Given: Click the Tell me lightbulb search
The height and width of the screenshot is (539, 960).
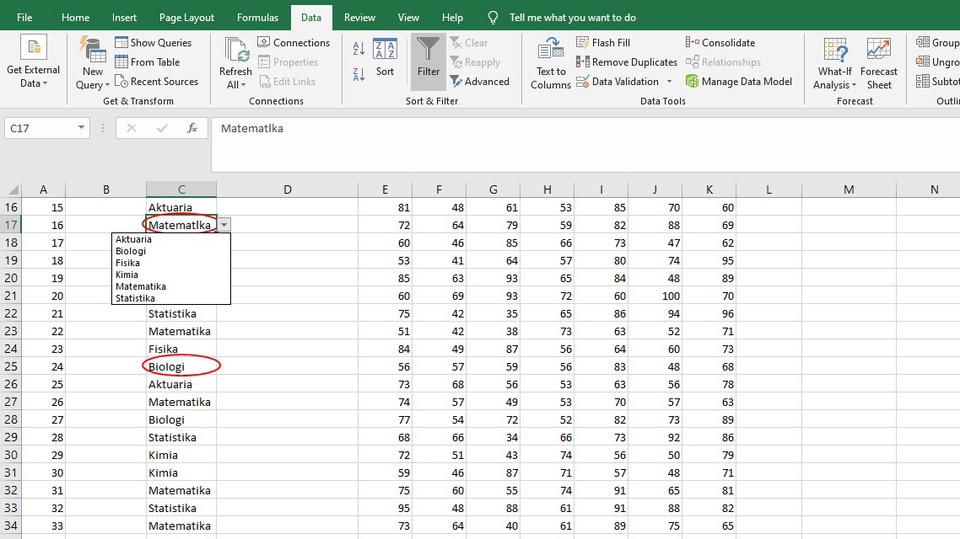Looking at the screenshot, I should click(493, 17).
